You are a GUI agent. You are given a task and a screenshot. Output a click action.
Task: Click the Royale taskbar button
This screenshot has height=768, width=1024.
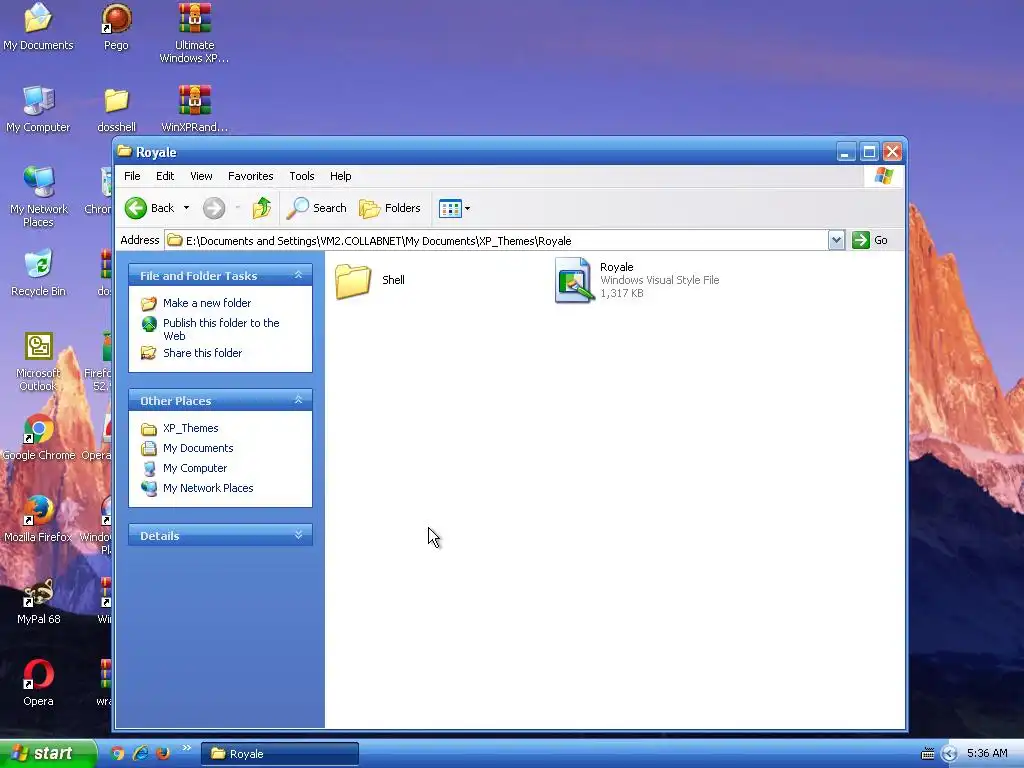click(x=280, y=754)
